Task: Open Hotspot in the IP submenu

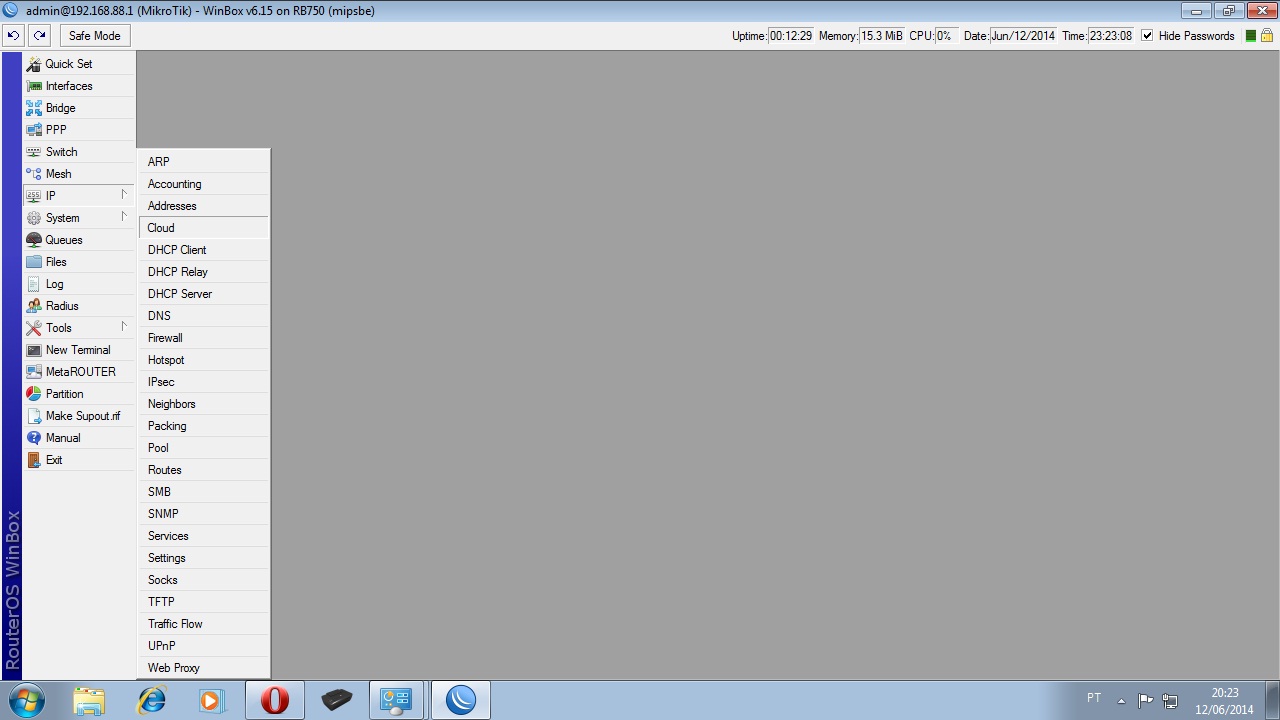Action: [x=204, y=360]
